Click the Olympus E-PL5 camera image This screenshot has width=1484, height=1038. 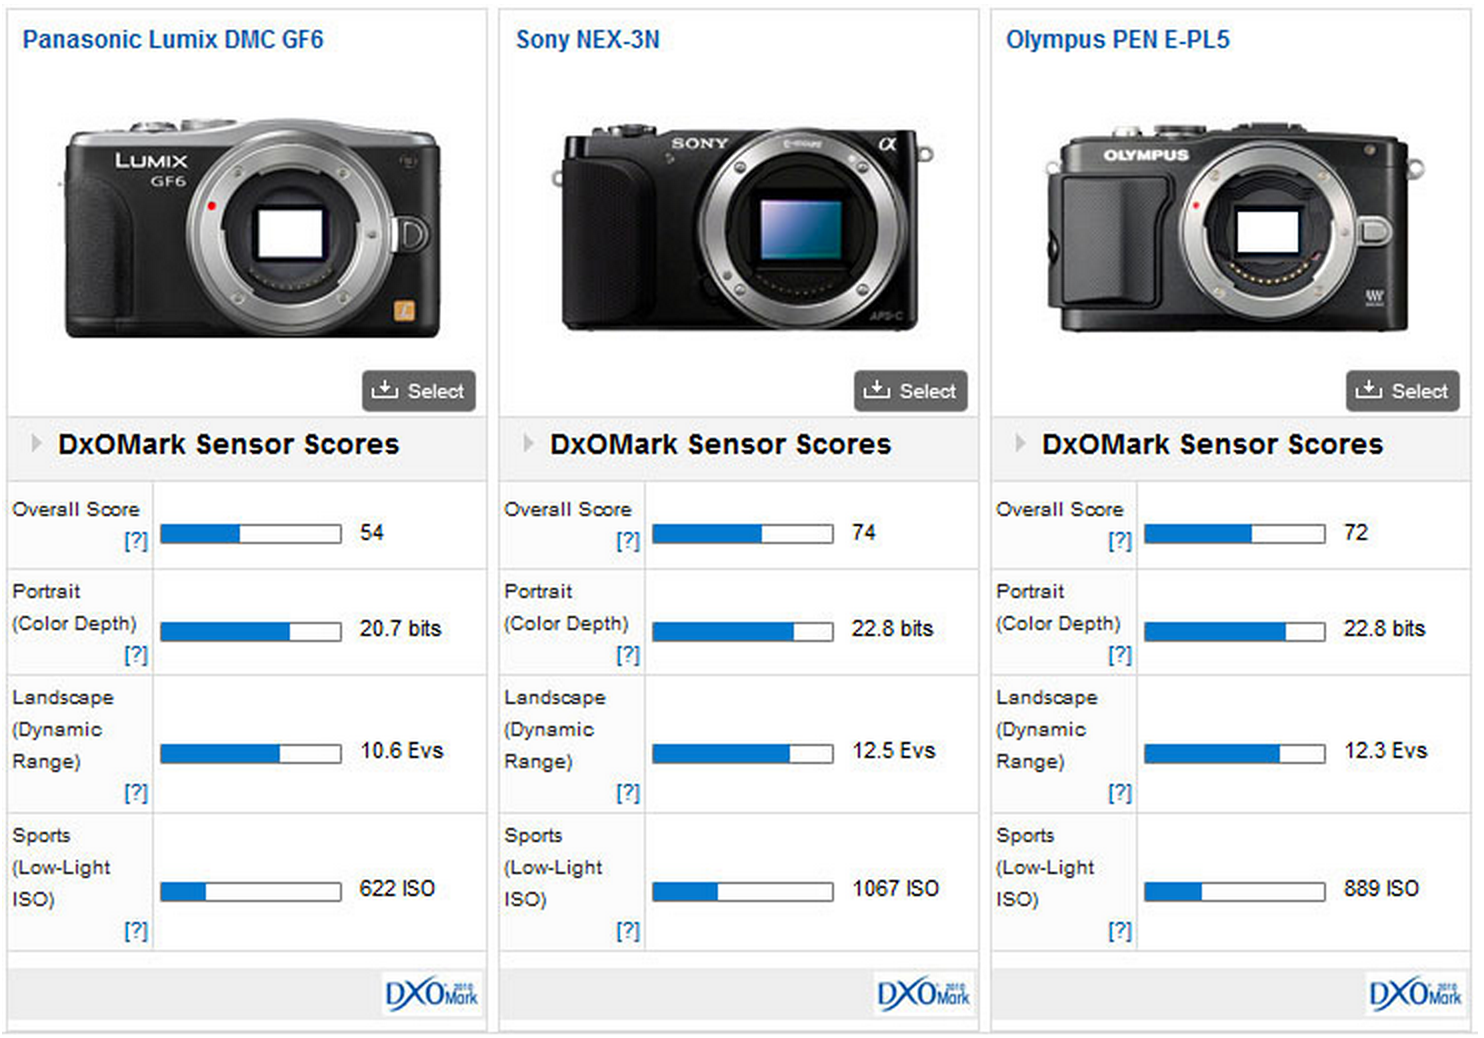click(x=1234, y=229)
